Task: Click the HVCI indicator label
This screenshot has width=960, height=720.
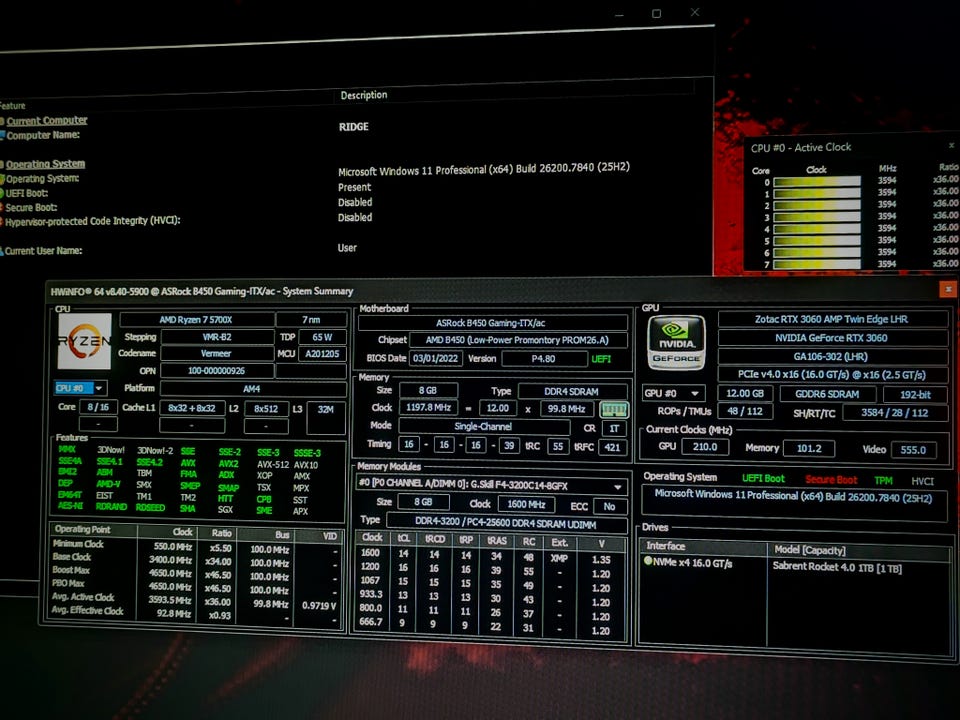Action: (923, 481)
